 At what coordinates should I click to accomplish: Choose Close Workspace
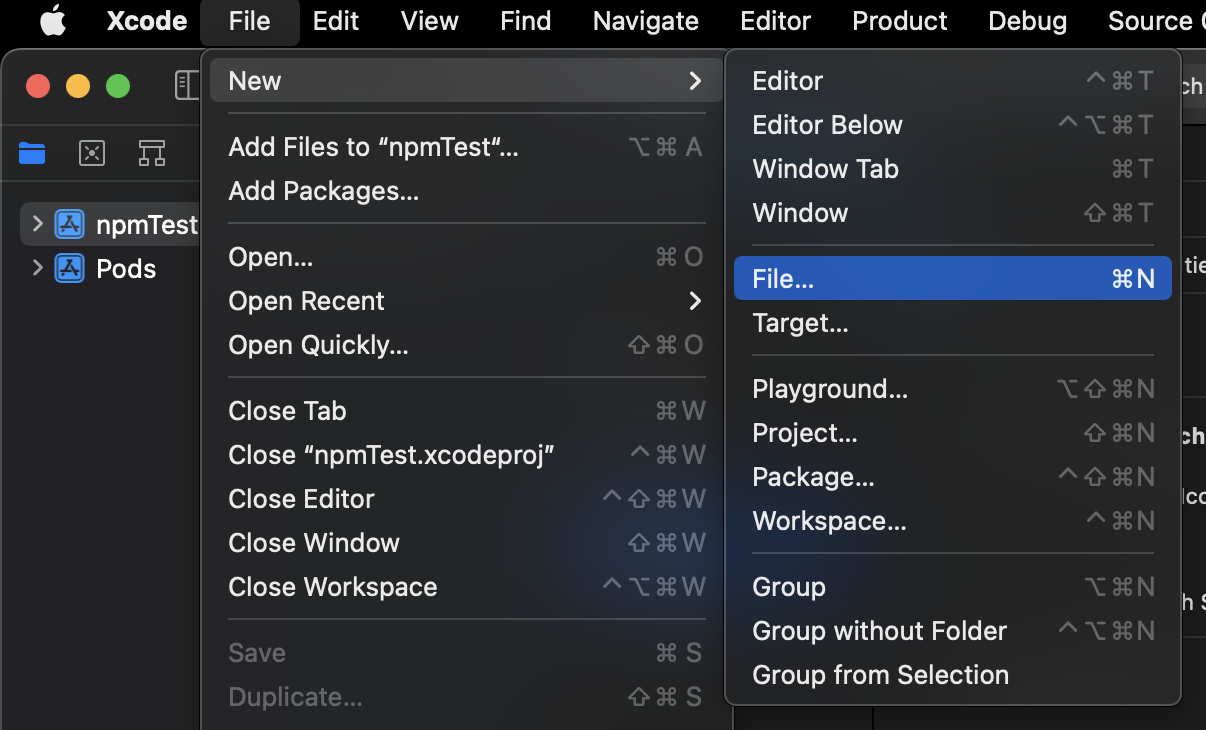pyautogui.click(x=466, y=587)
